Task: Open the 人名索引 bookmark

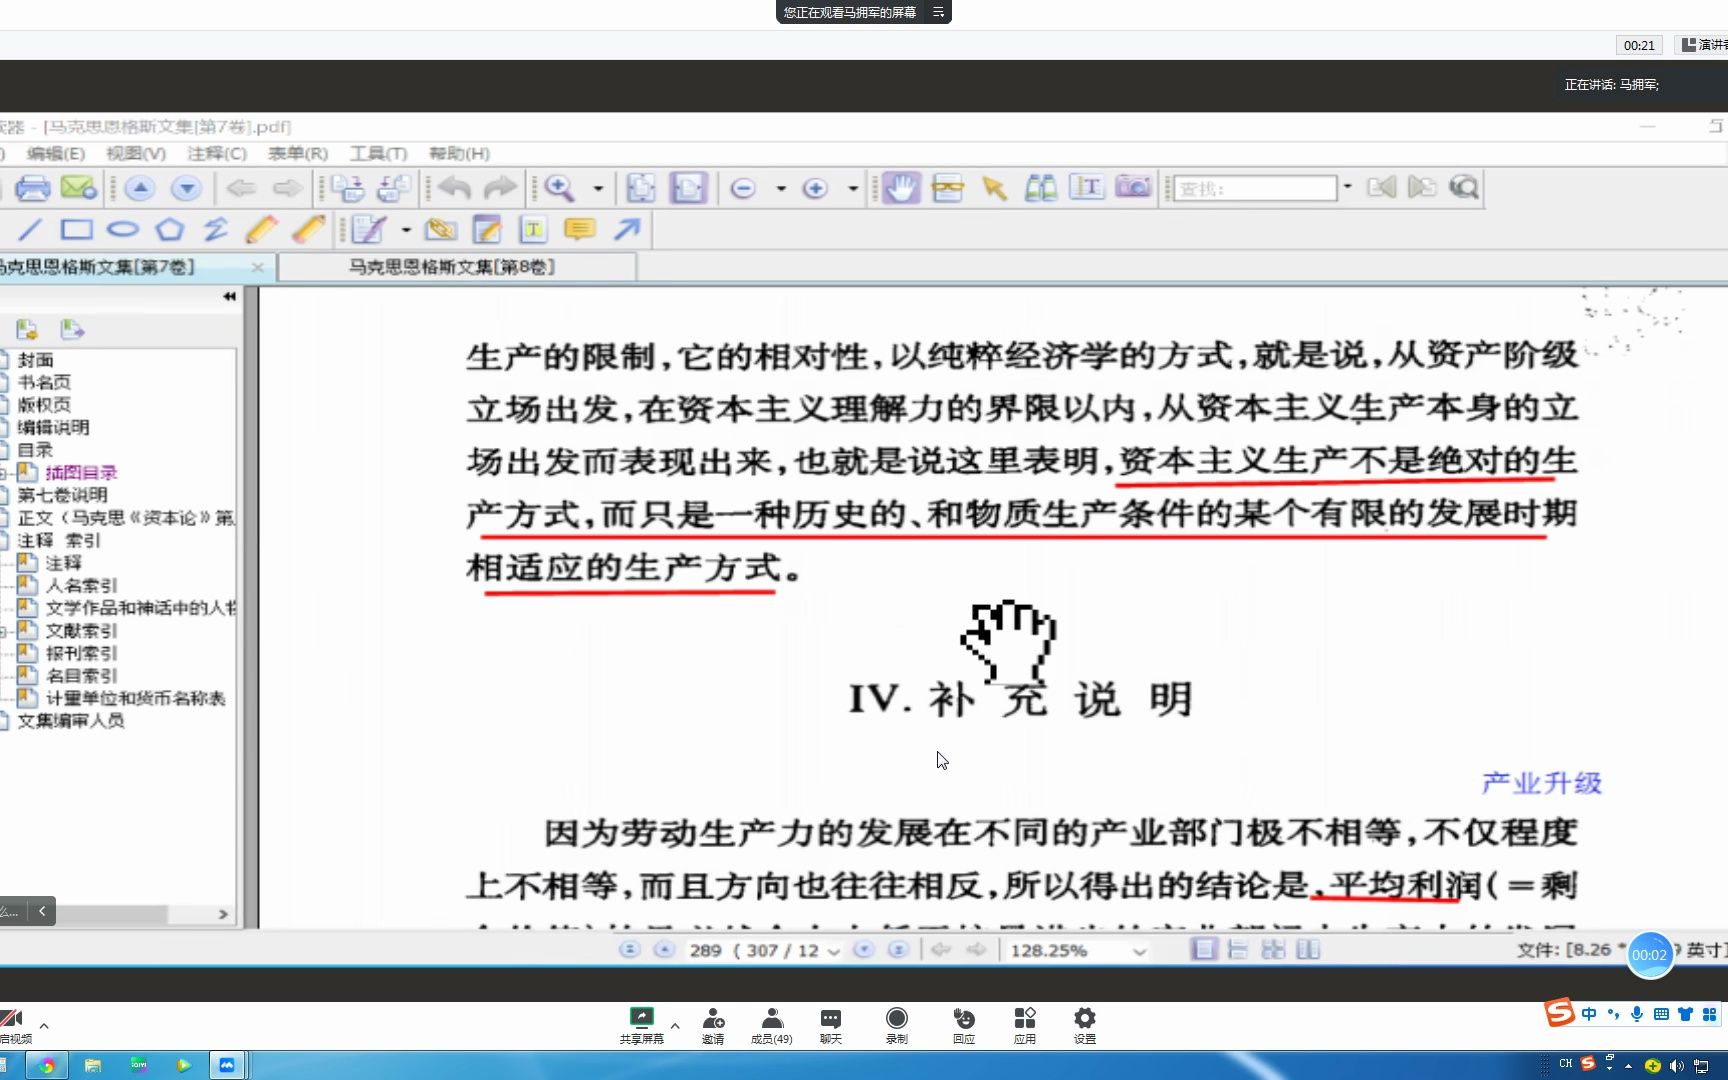Action: 81,585
